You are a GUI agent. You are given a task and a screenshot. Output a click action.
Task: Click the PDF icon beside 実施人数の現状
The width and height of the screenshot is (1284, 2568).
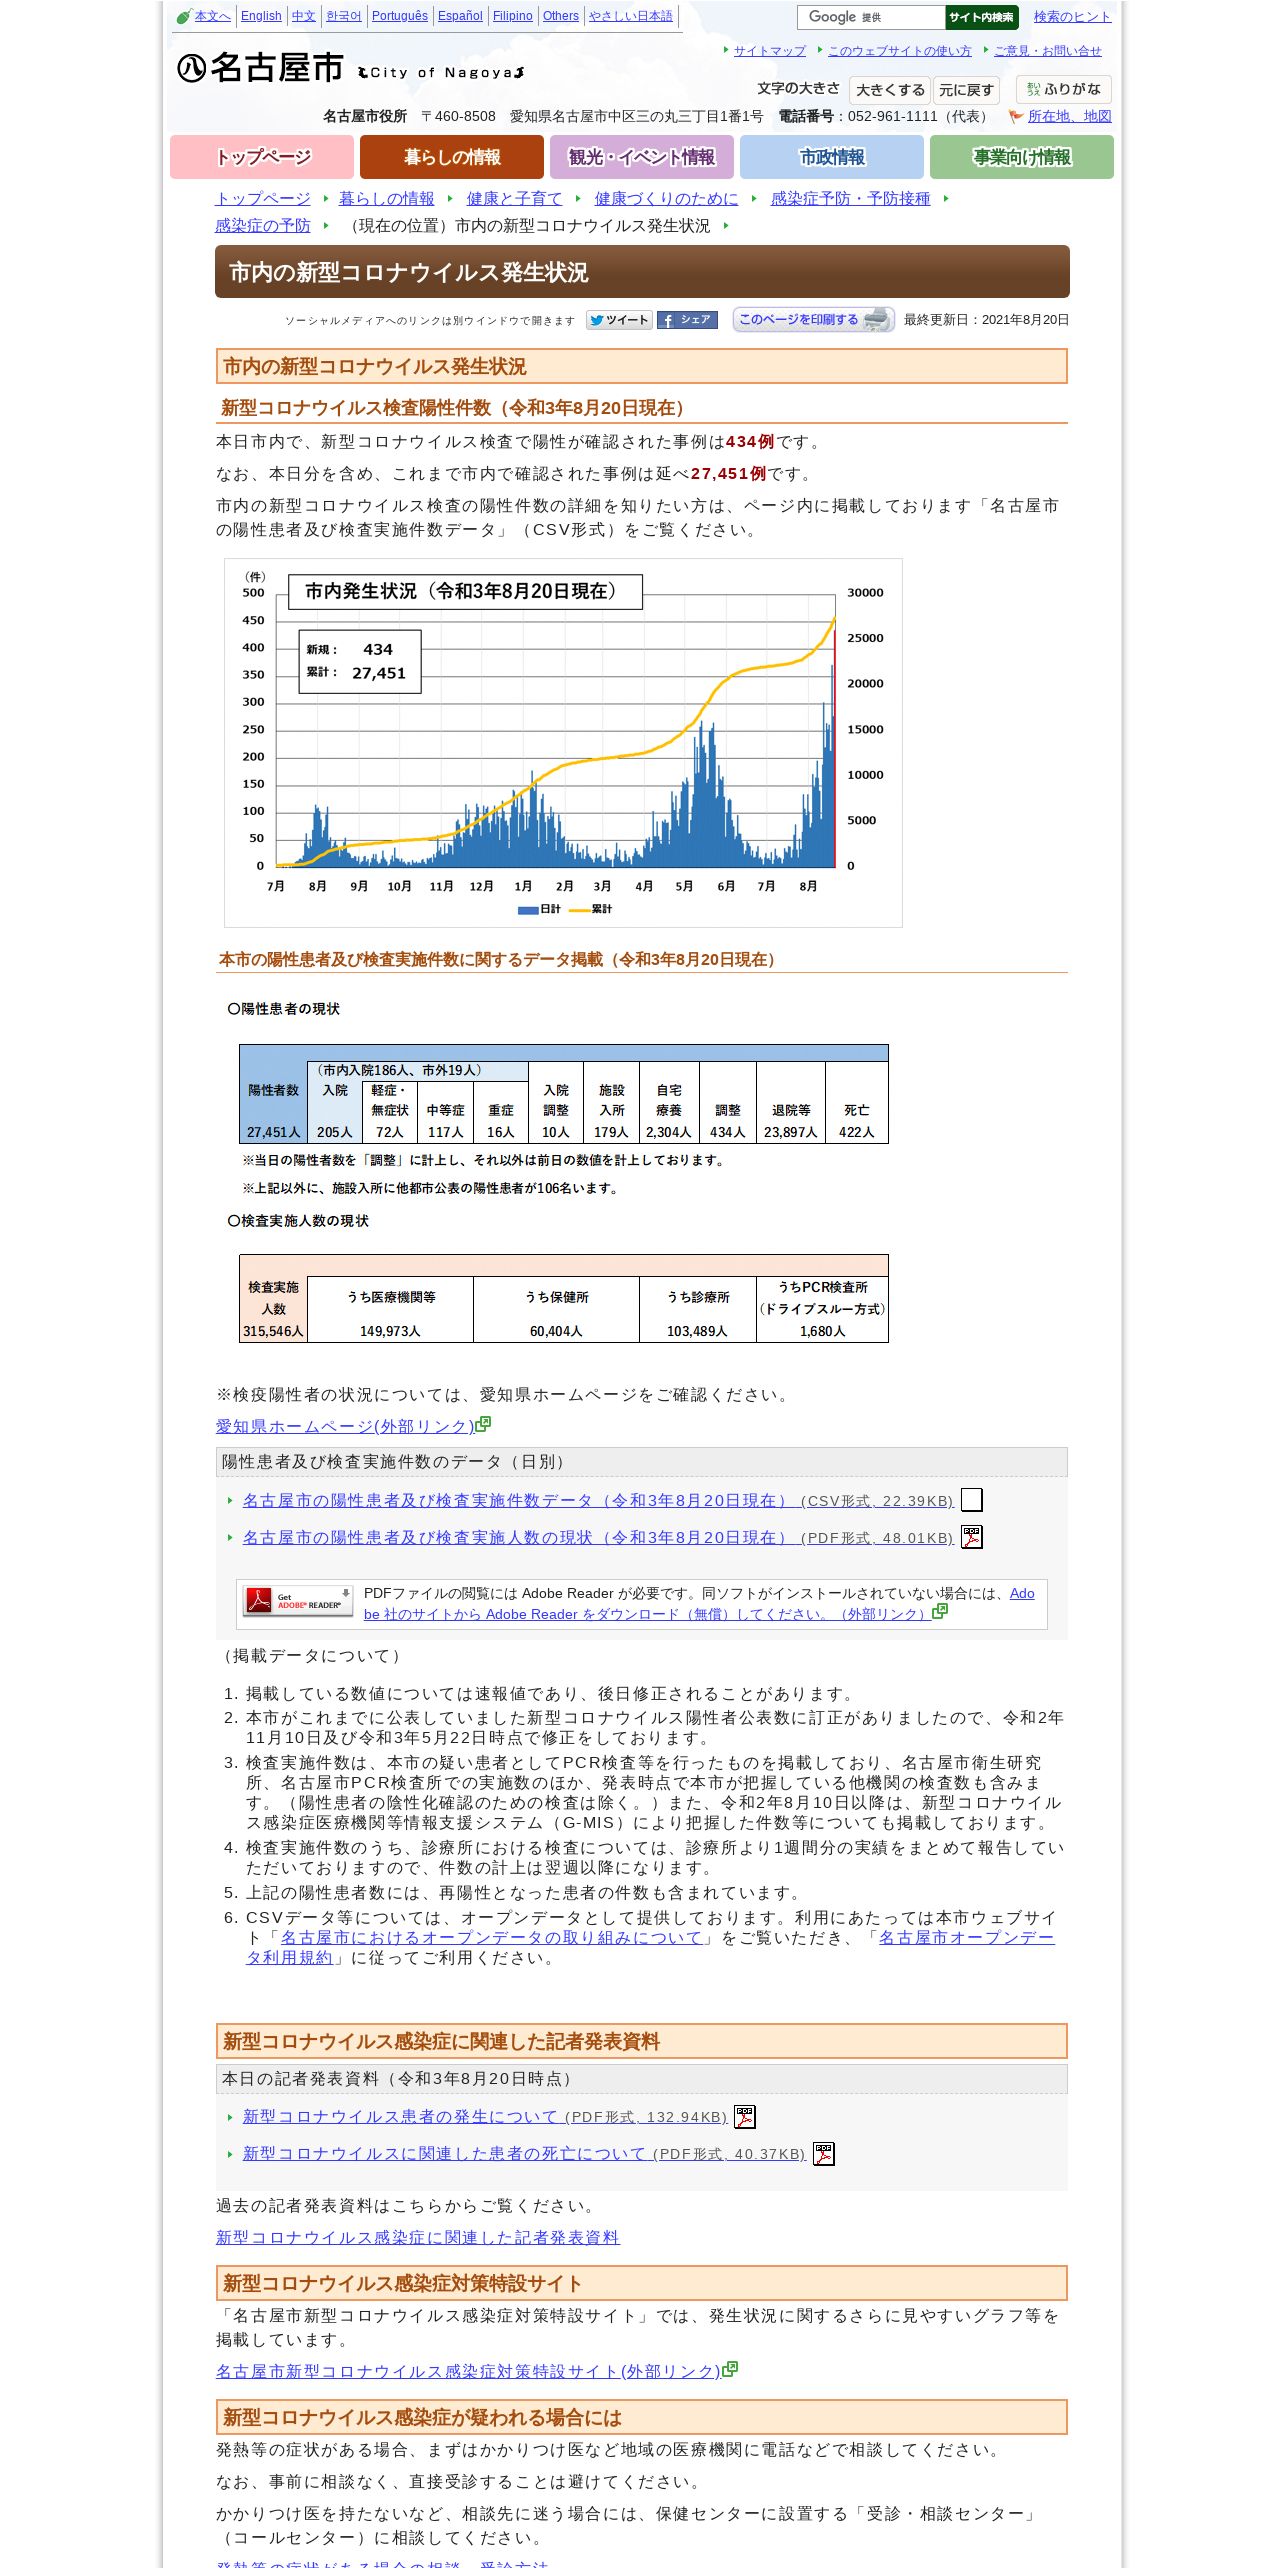[971, 1537]
